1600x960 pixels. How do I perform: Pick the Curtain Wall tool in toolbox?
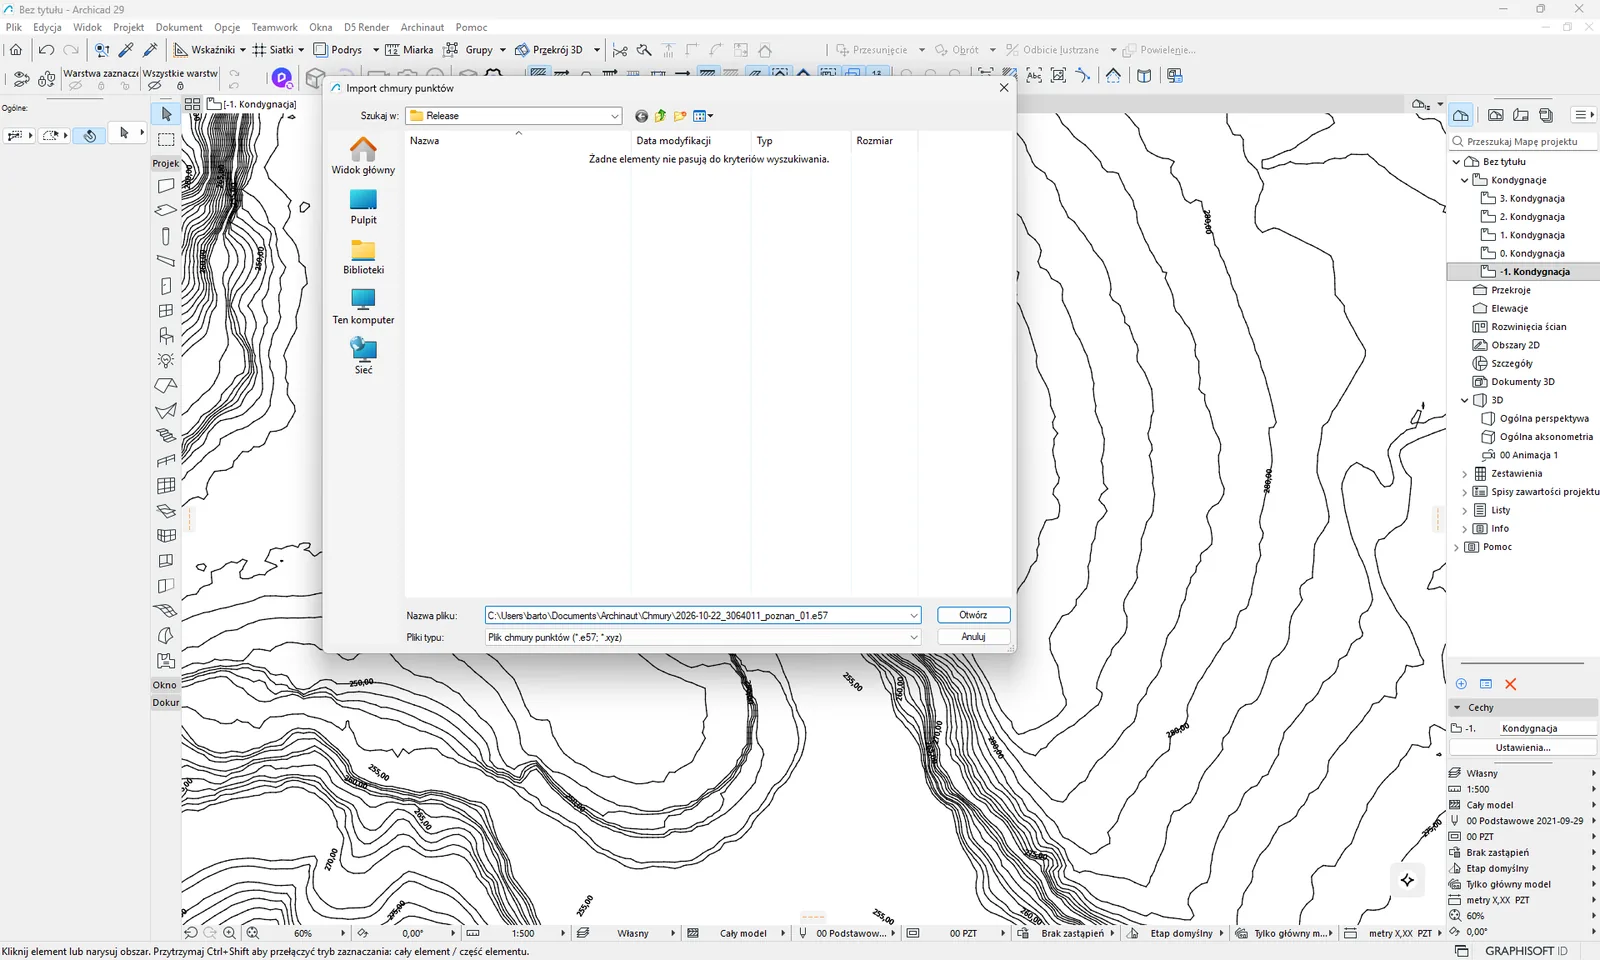[166, 486]
